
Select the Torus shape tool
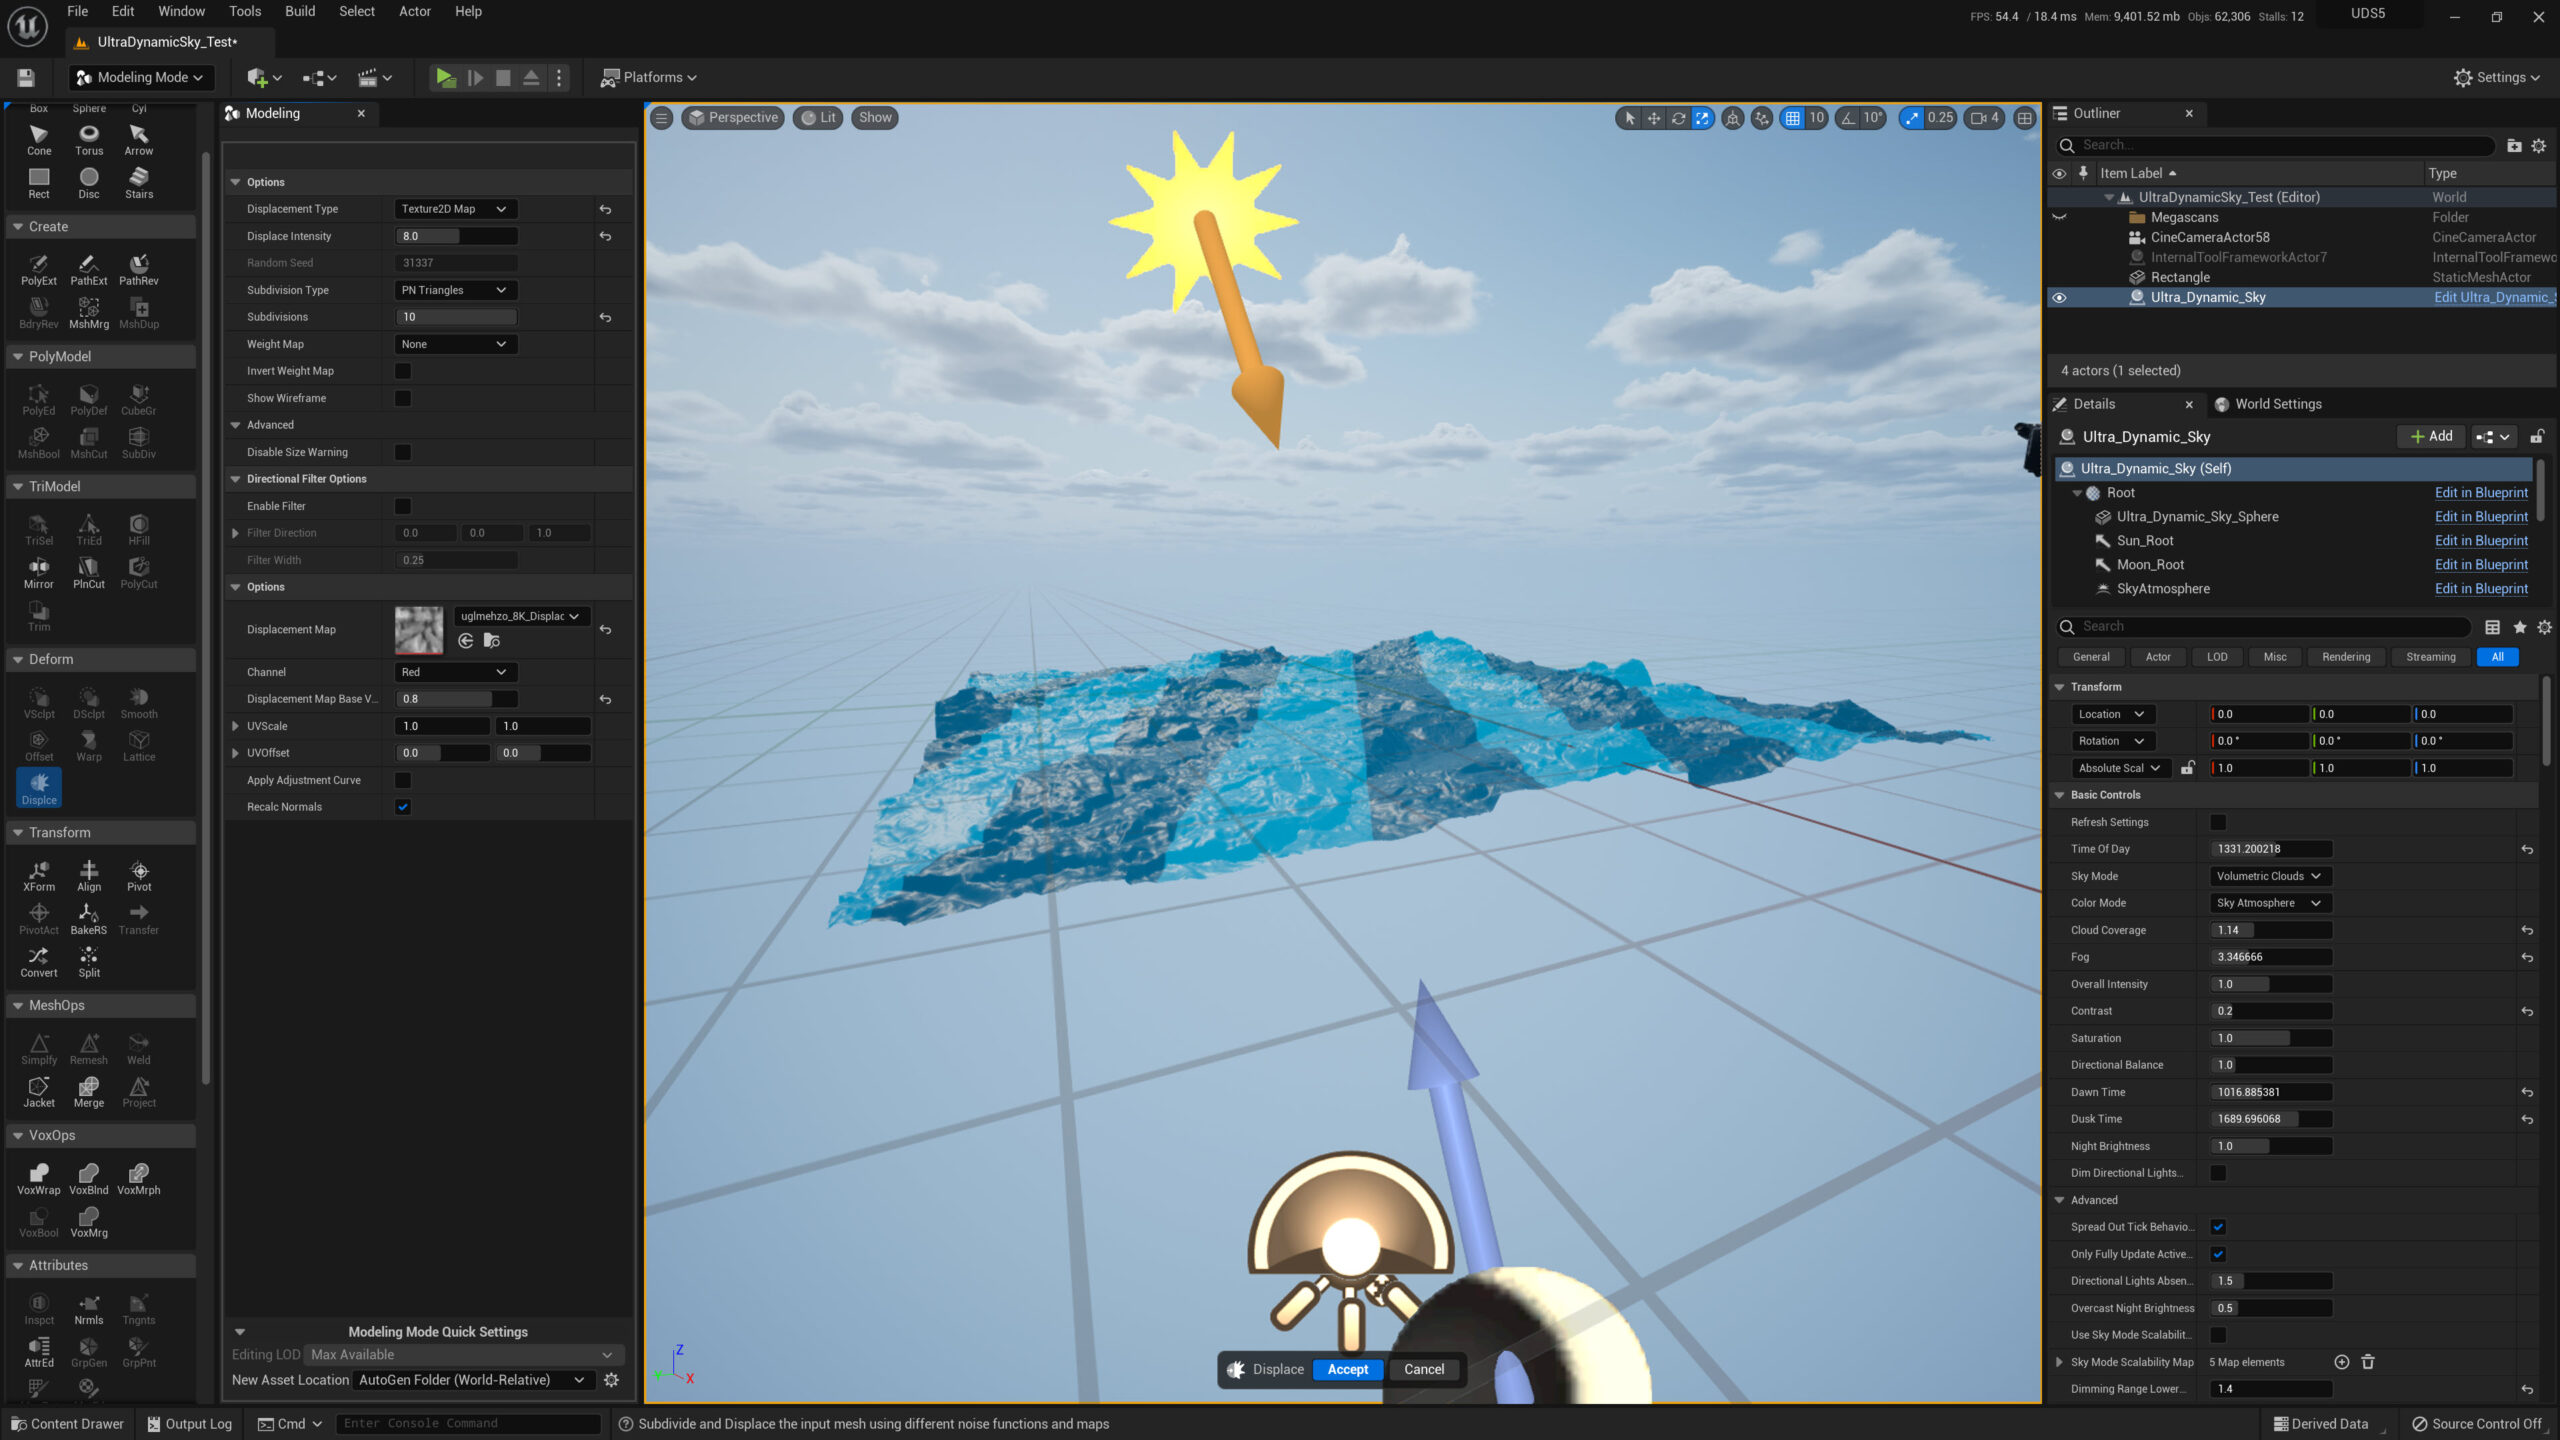89,139
